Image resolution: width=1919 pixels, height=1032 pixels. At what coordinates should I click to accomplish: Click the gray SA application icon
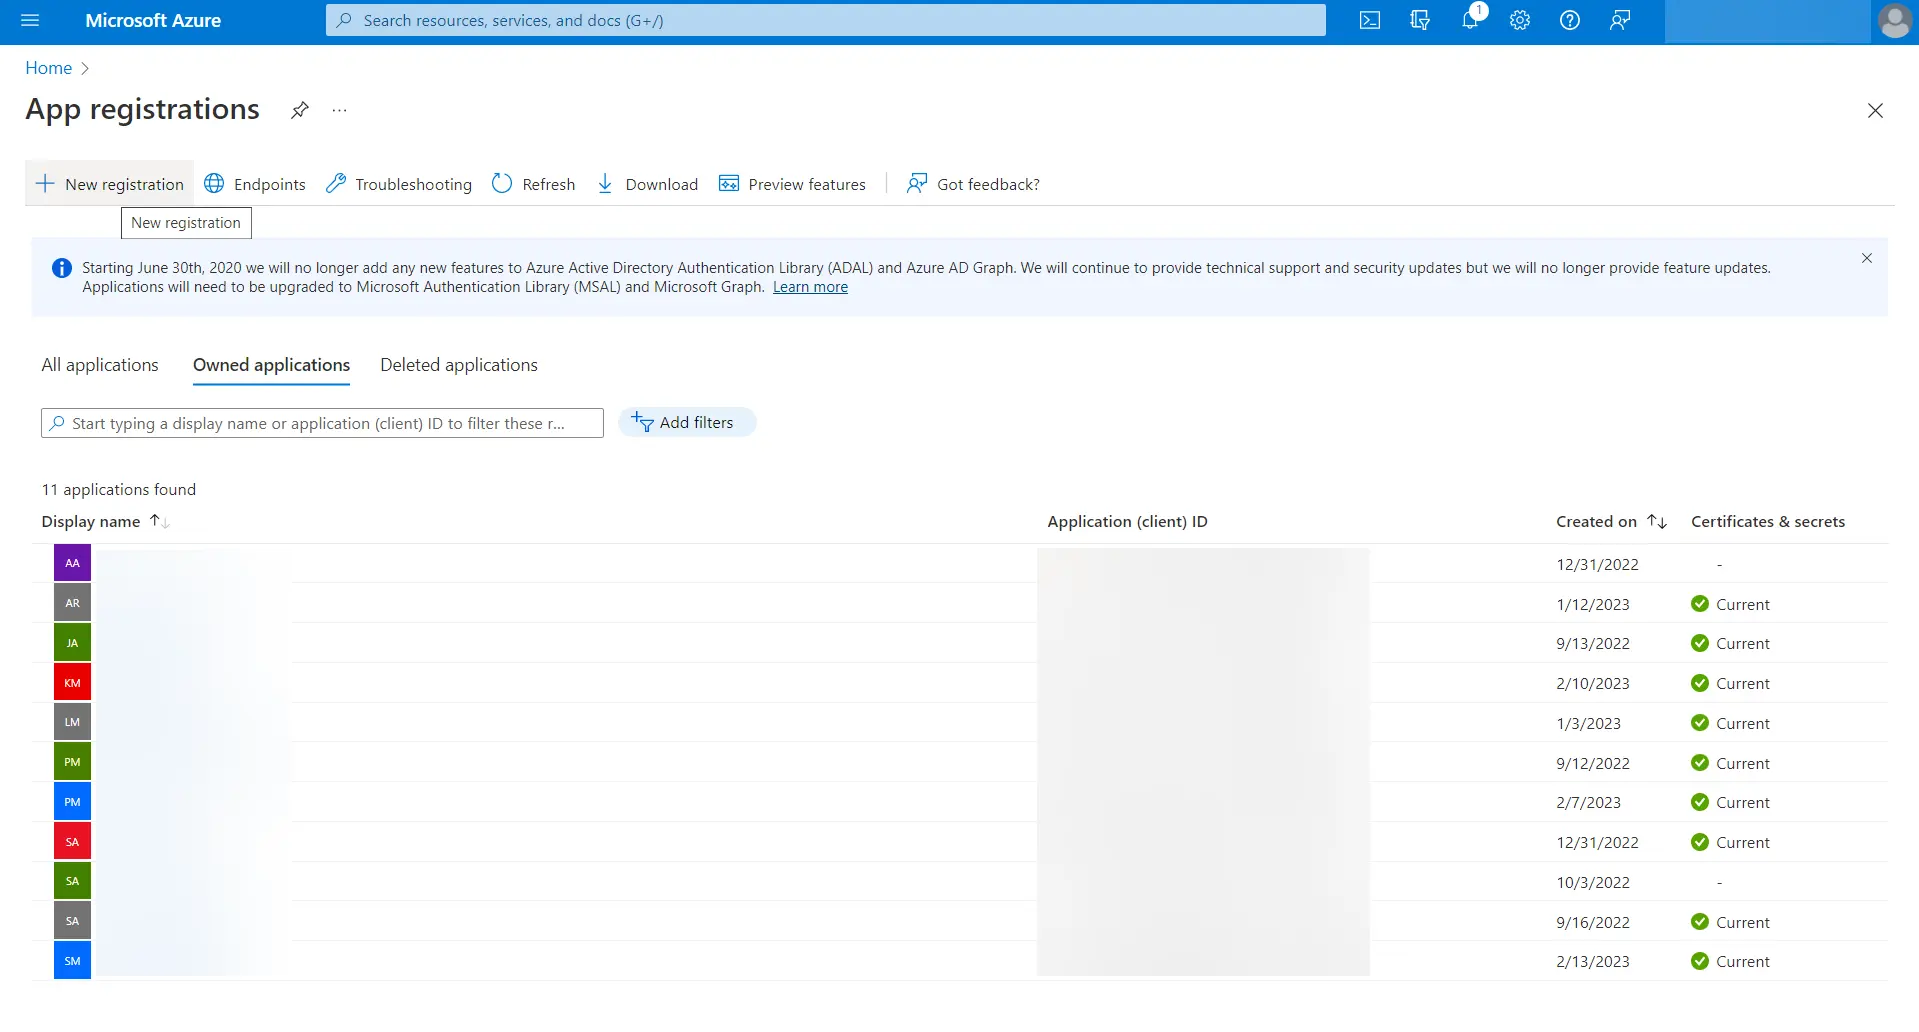click(72, 921)
